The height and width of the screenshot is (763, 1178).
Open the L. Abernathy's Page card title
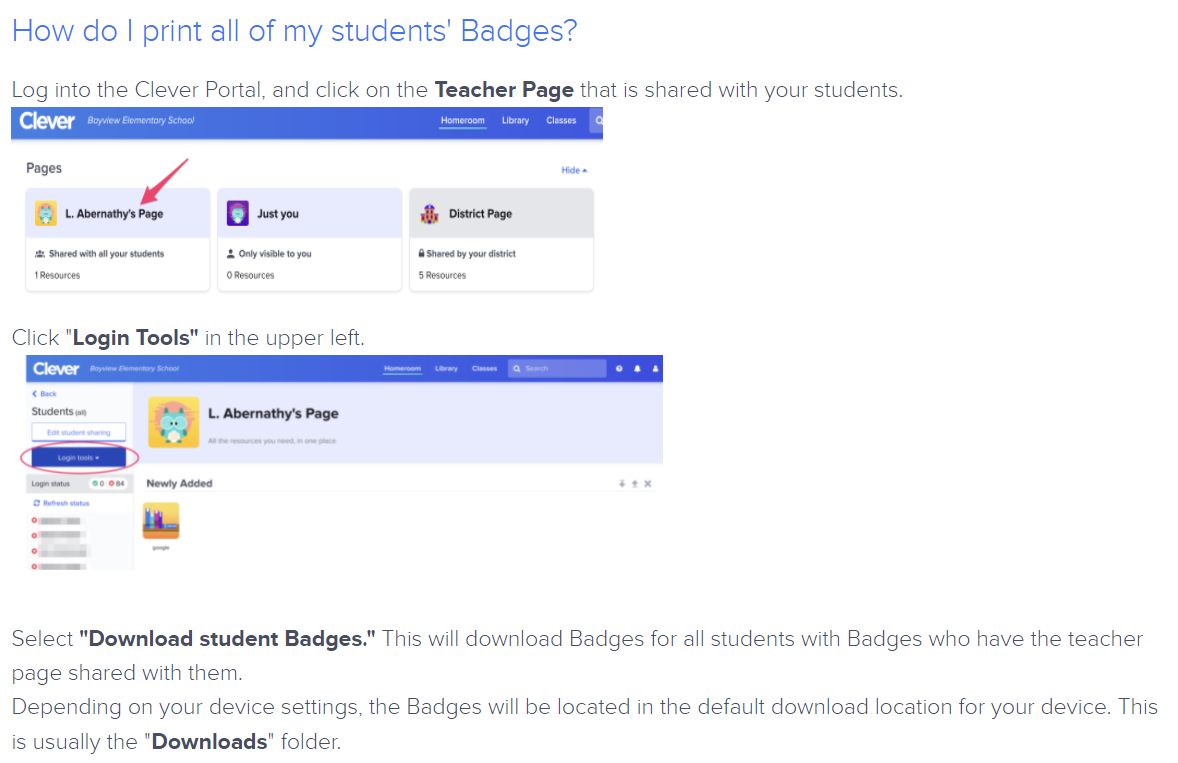click(114, 214)
